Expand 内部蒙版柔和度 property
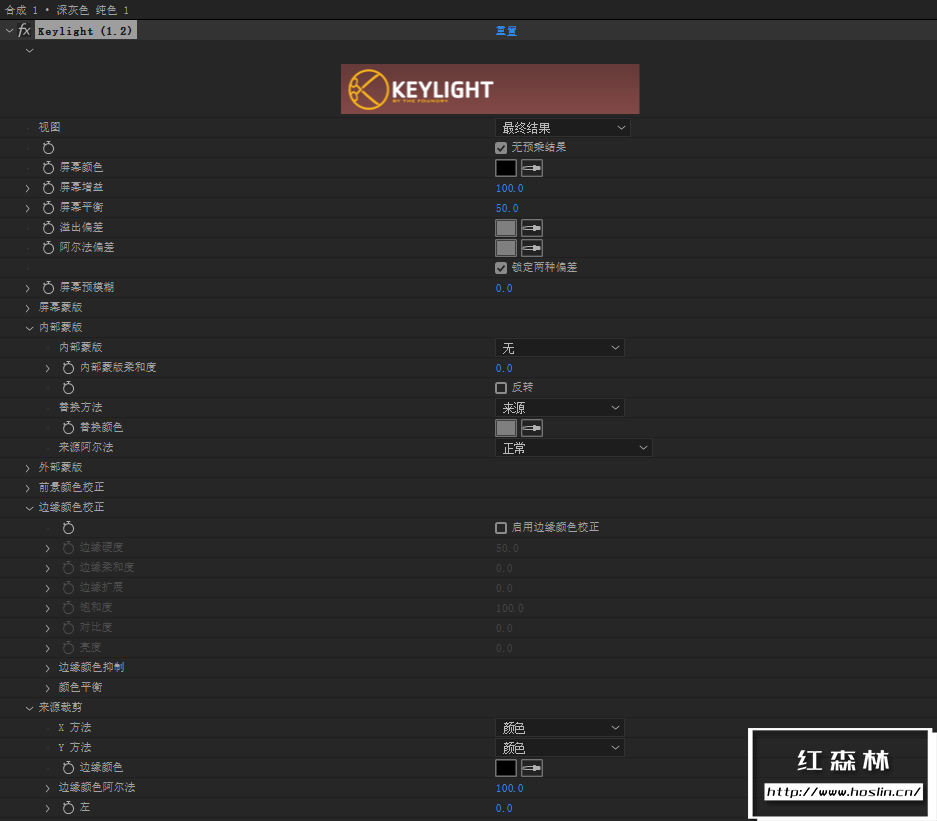 coord(48,368)
